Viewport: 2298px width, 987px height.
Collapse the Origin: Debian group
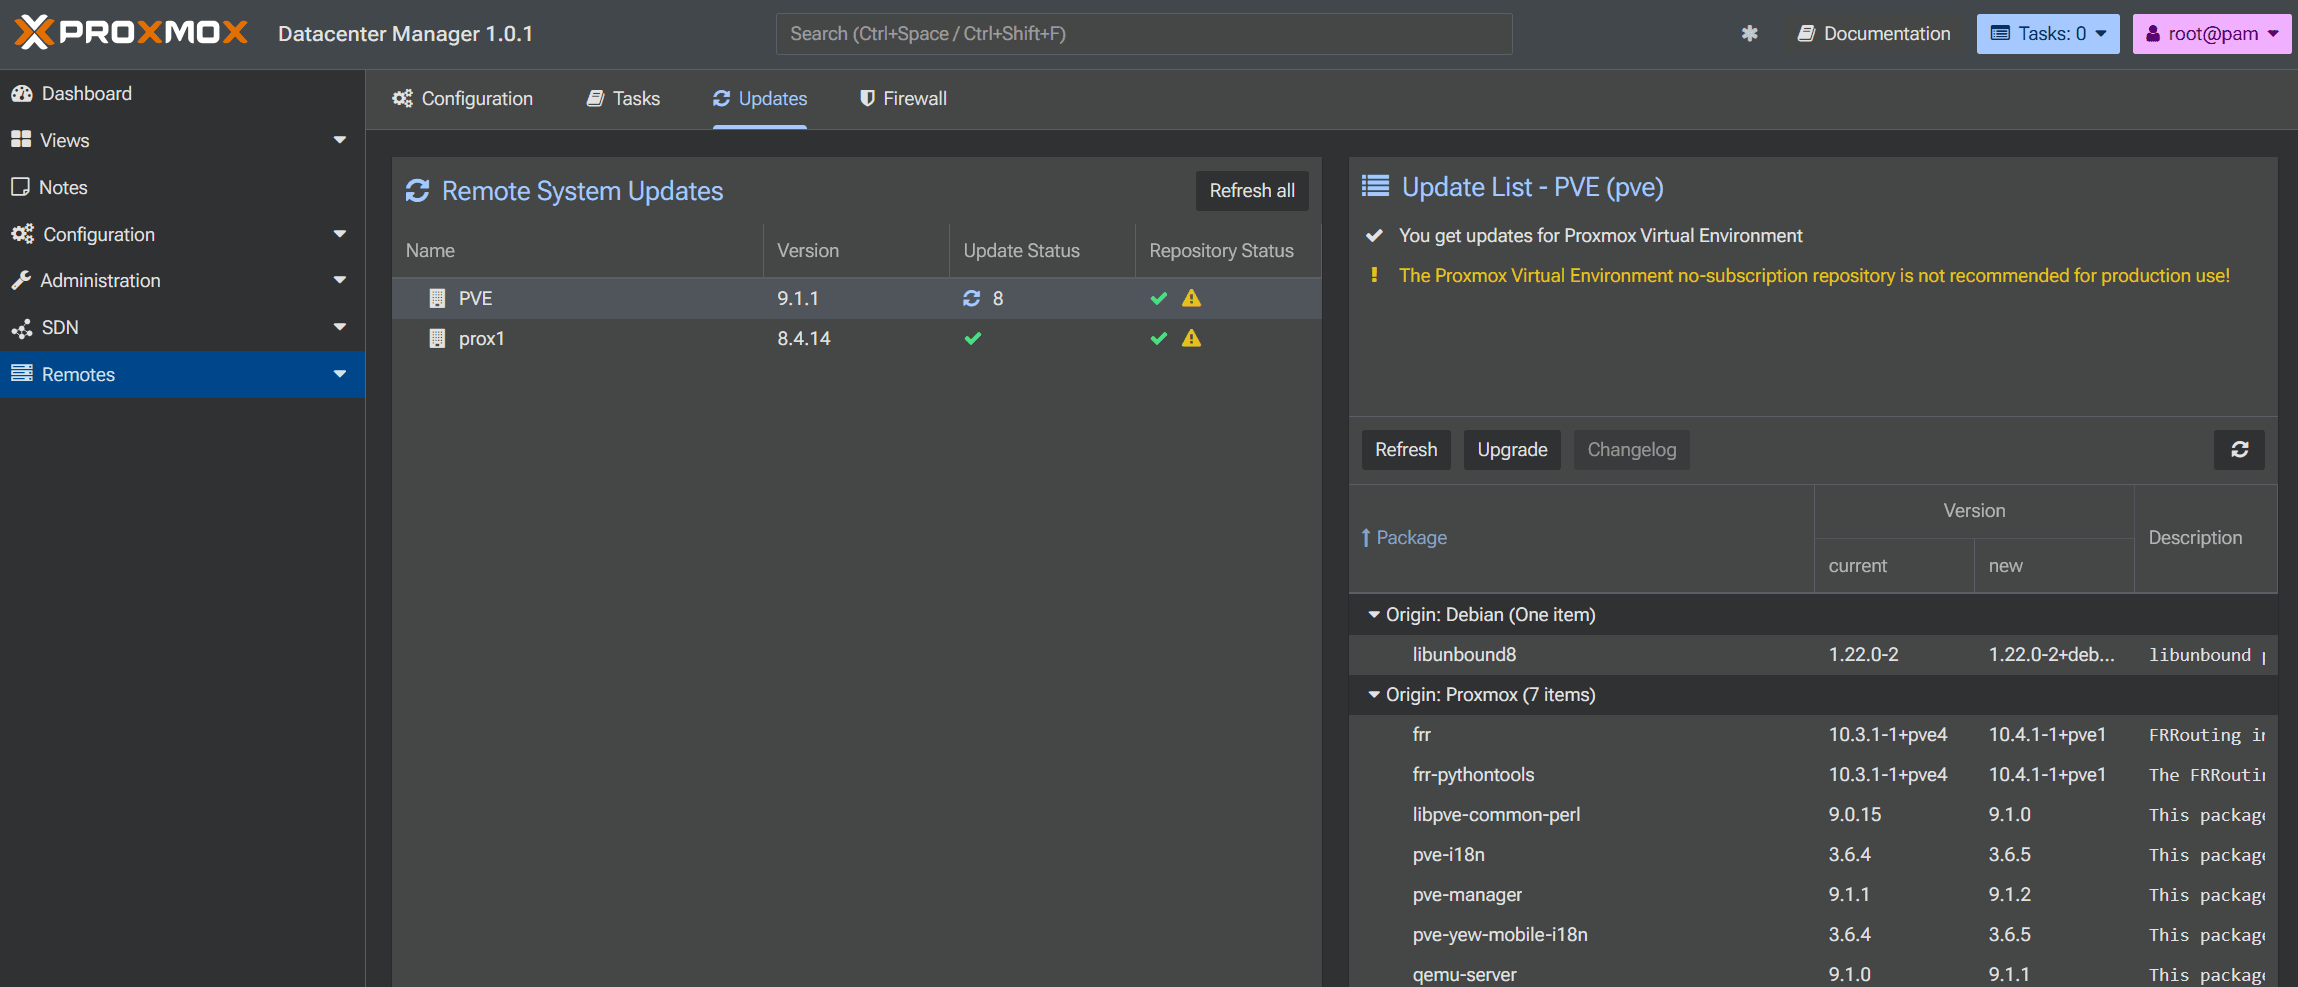[x=1374, y=614]
